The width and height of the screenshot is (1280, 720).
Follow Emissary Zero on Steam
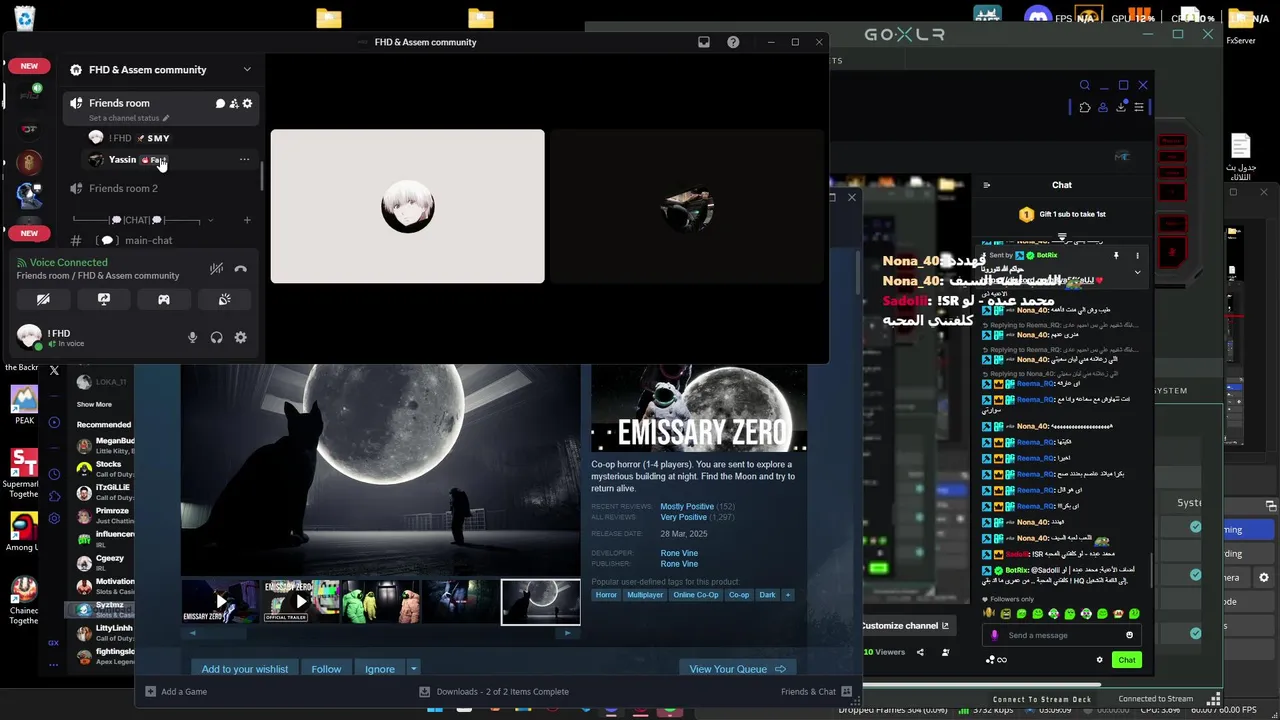326,669
